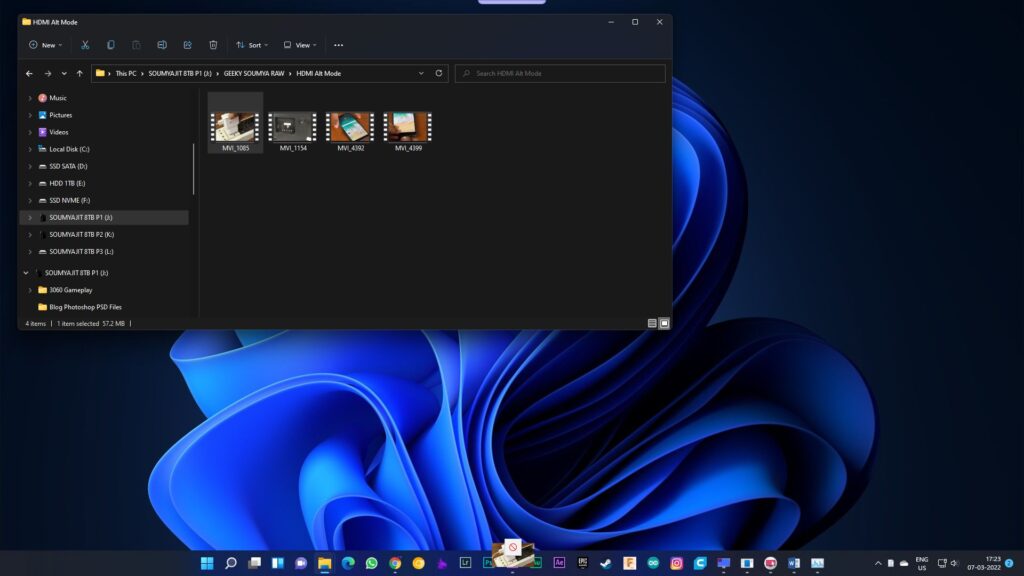Click This PC in address path
This screenshot has height=576, width=1024.
click(x=126, y=74)
